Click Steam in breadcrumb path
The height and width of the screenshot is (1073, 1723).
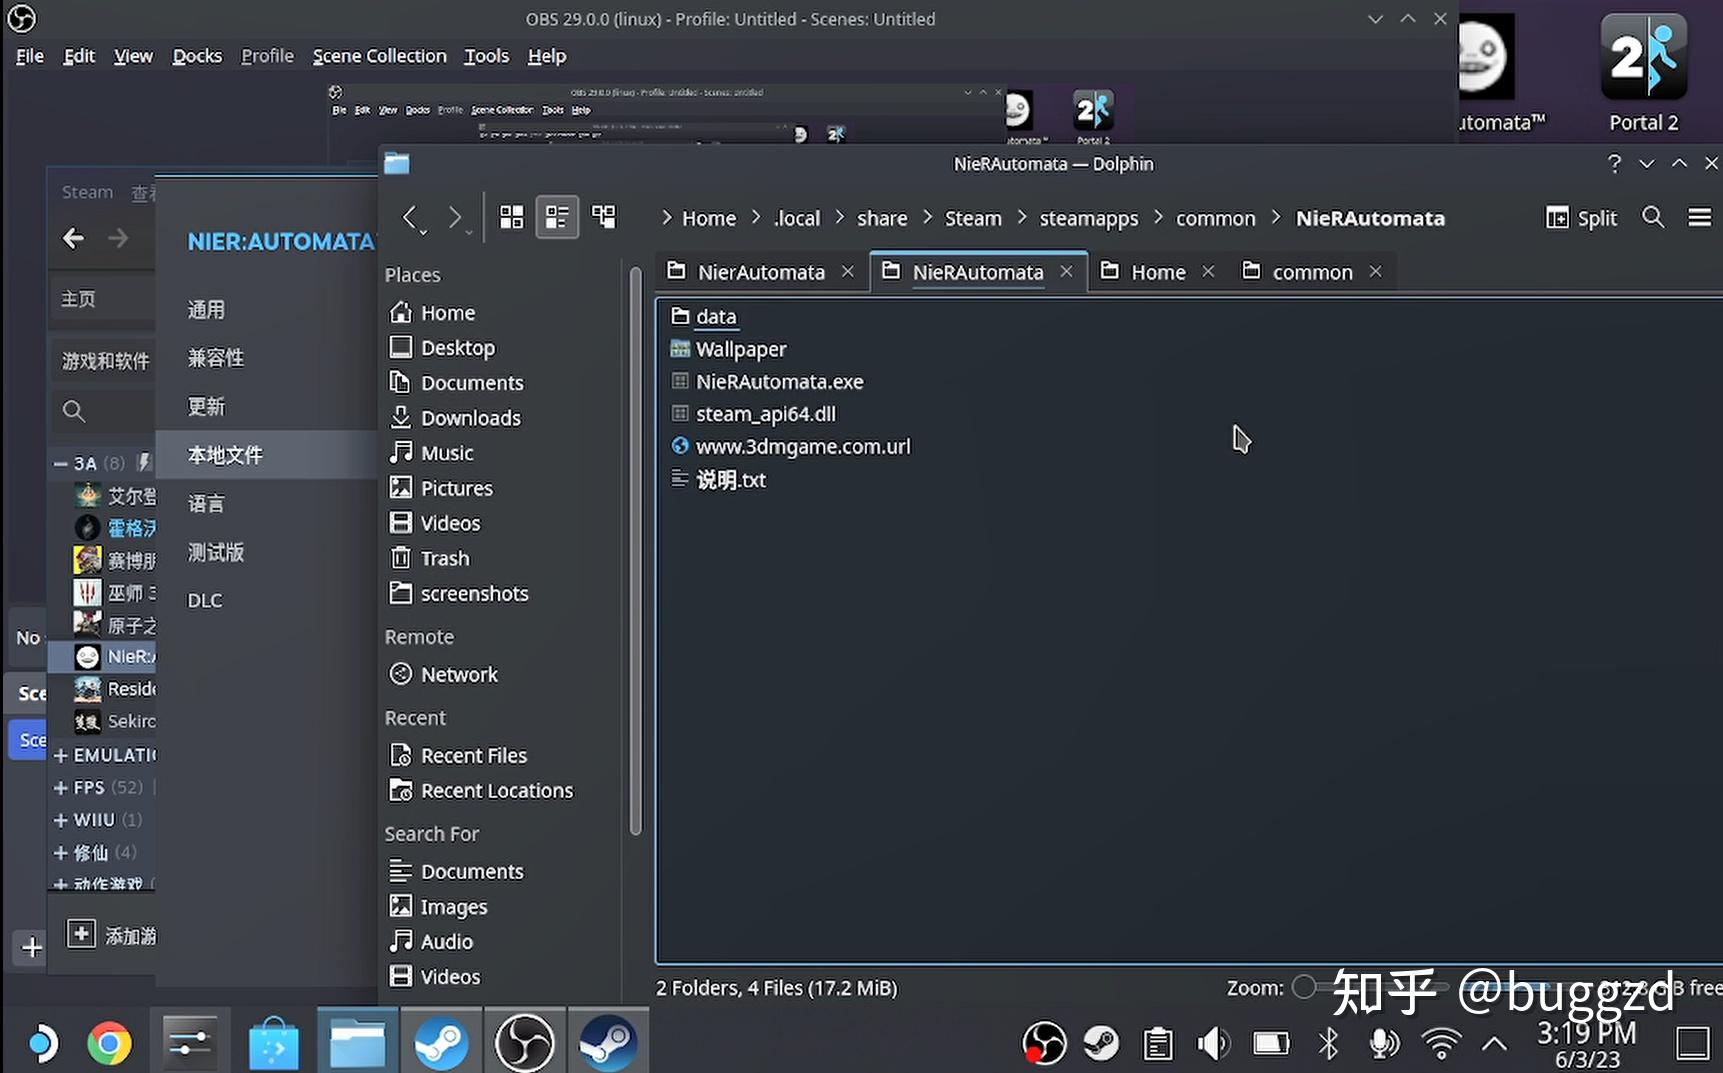(x=973, y=218)
